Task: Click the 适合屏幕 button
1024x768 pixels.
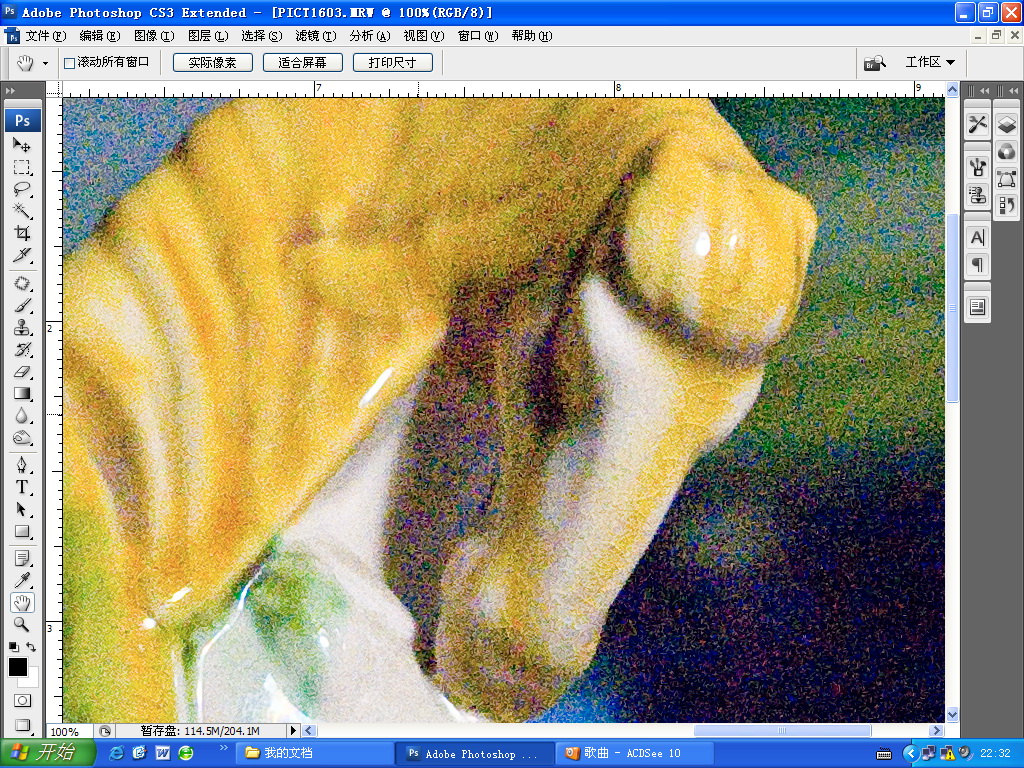Action: point(302,62)
